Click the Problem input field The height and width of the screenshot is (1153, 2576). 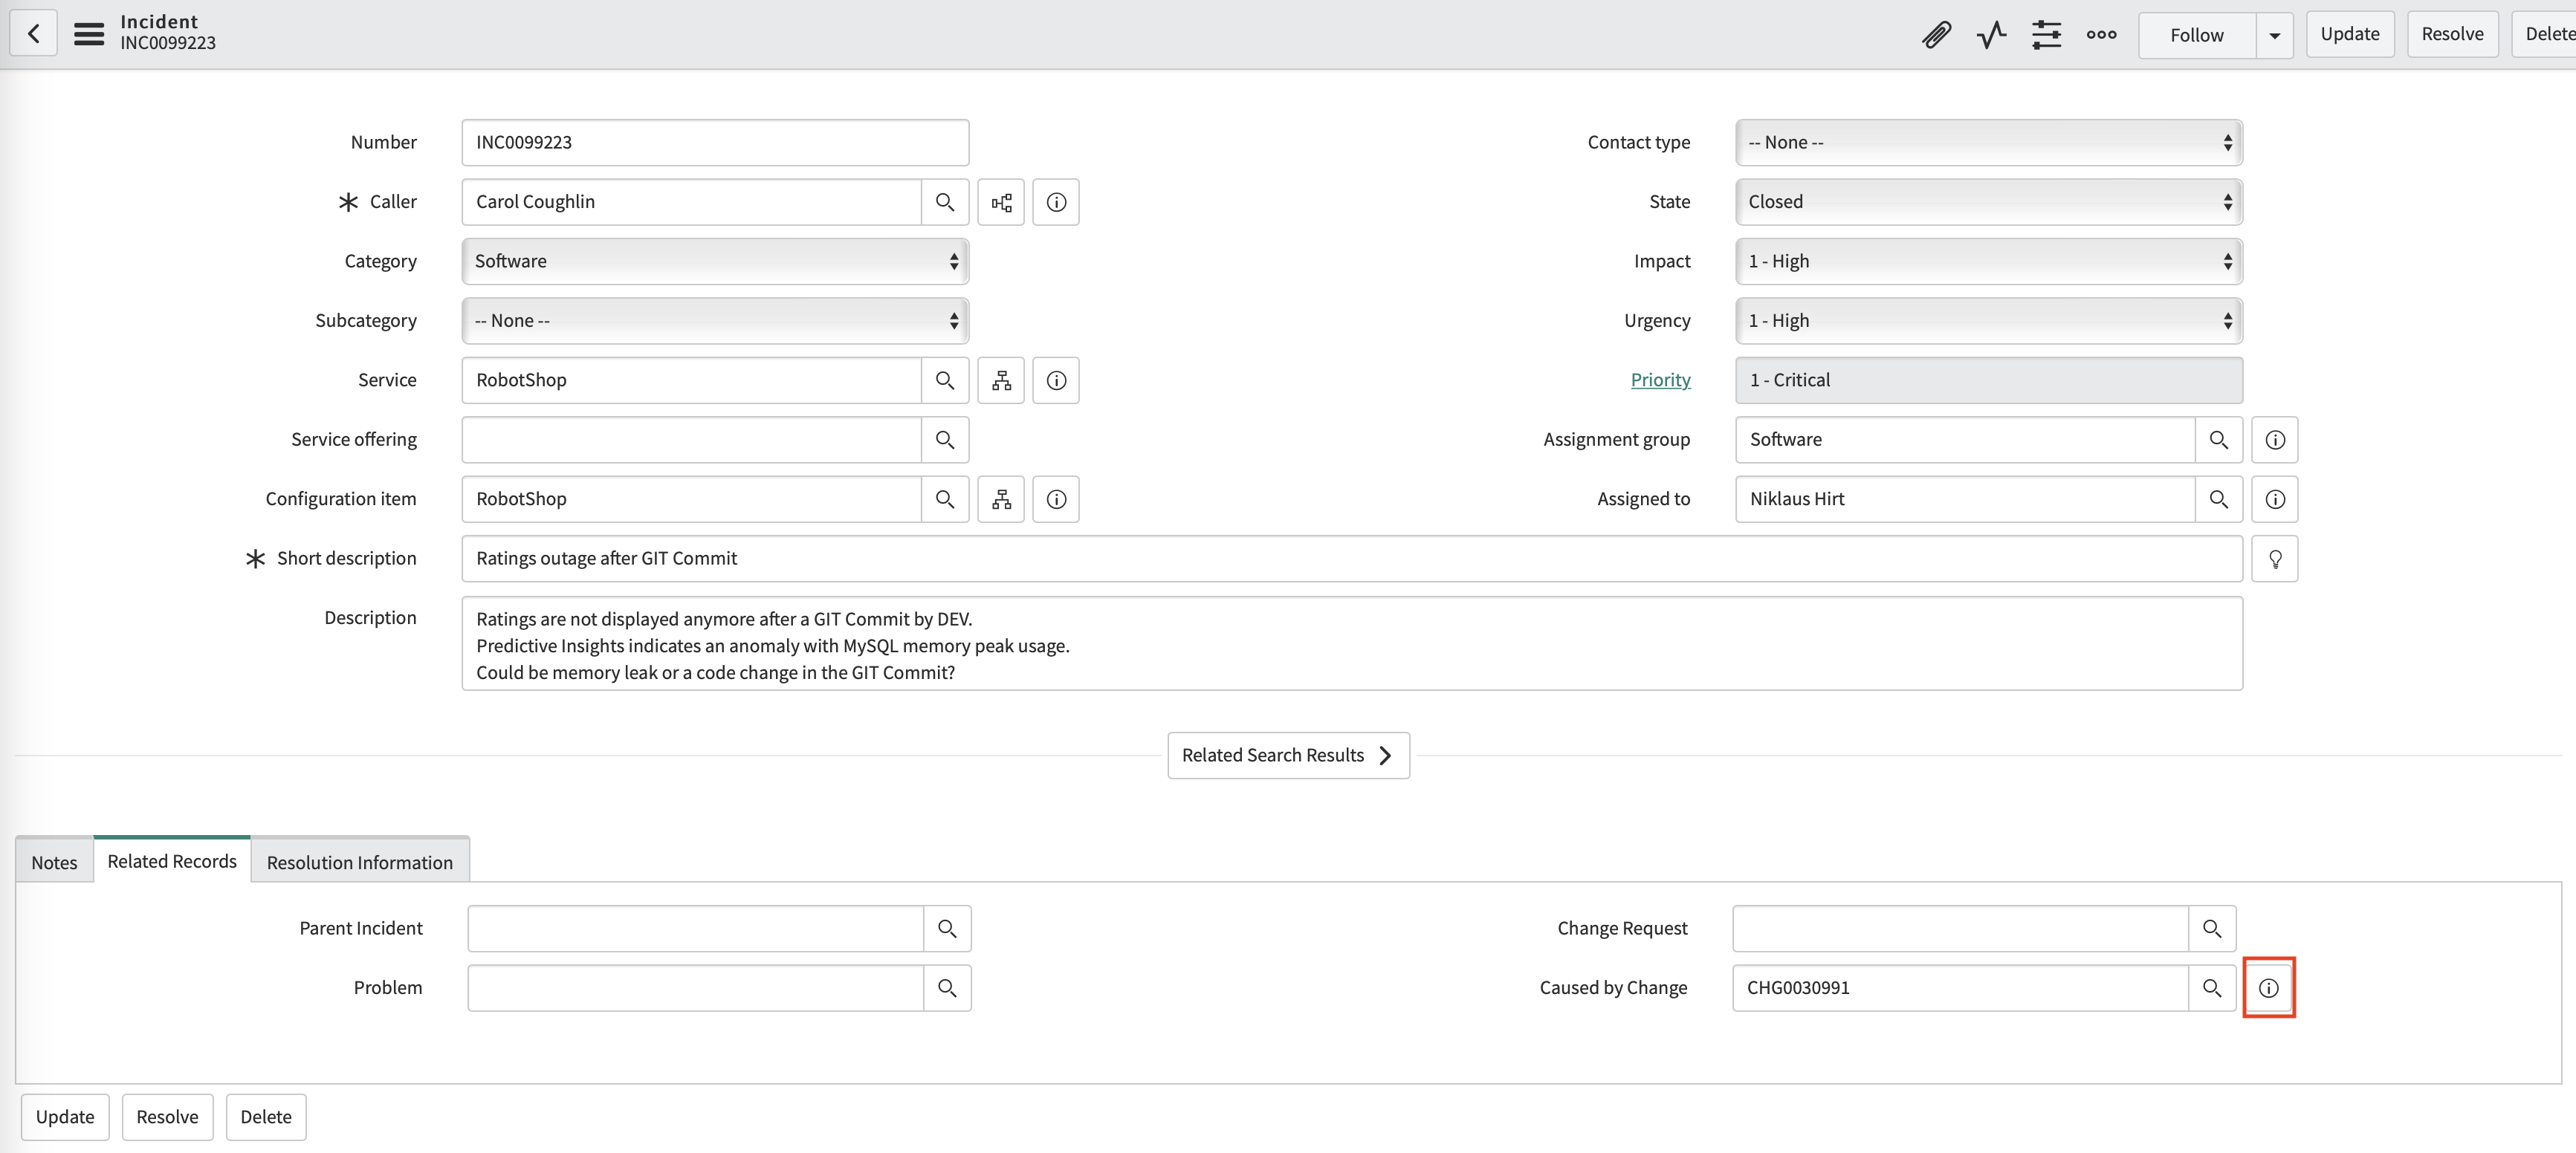point(695,988)
